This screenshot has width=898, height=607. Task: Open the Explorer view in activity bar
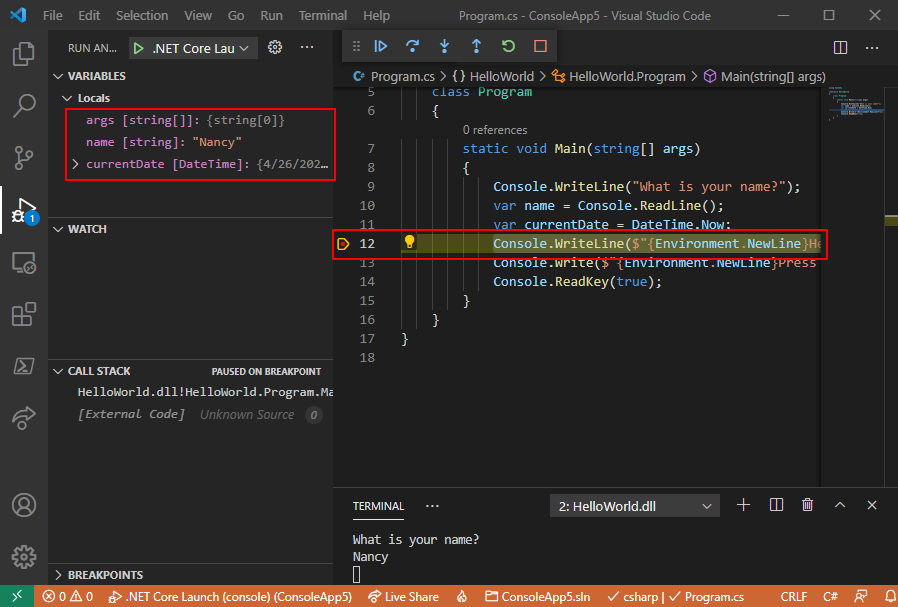(24, 54)
